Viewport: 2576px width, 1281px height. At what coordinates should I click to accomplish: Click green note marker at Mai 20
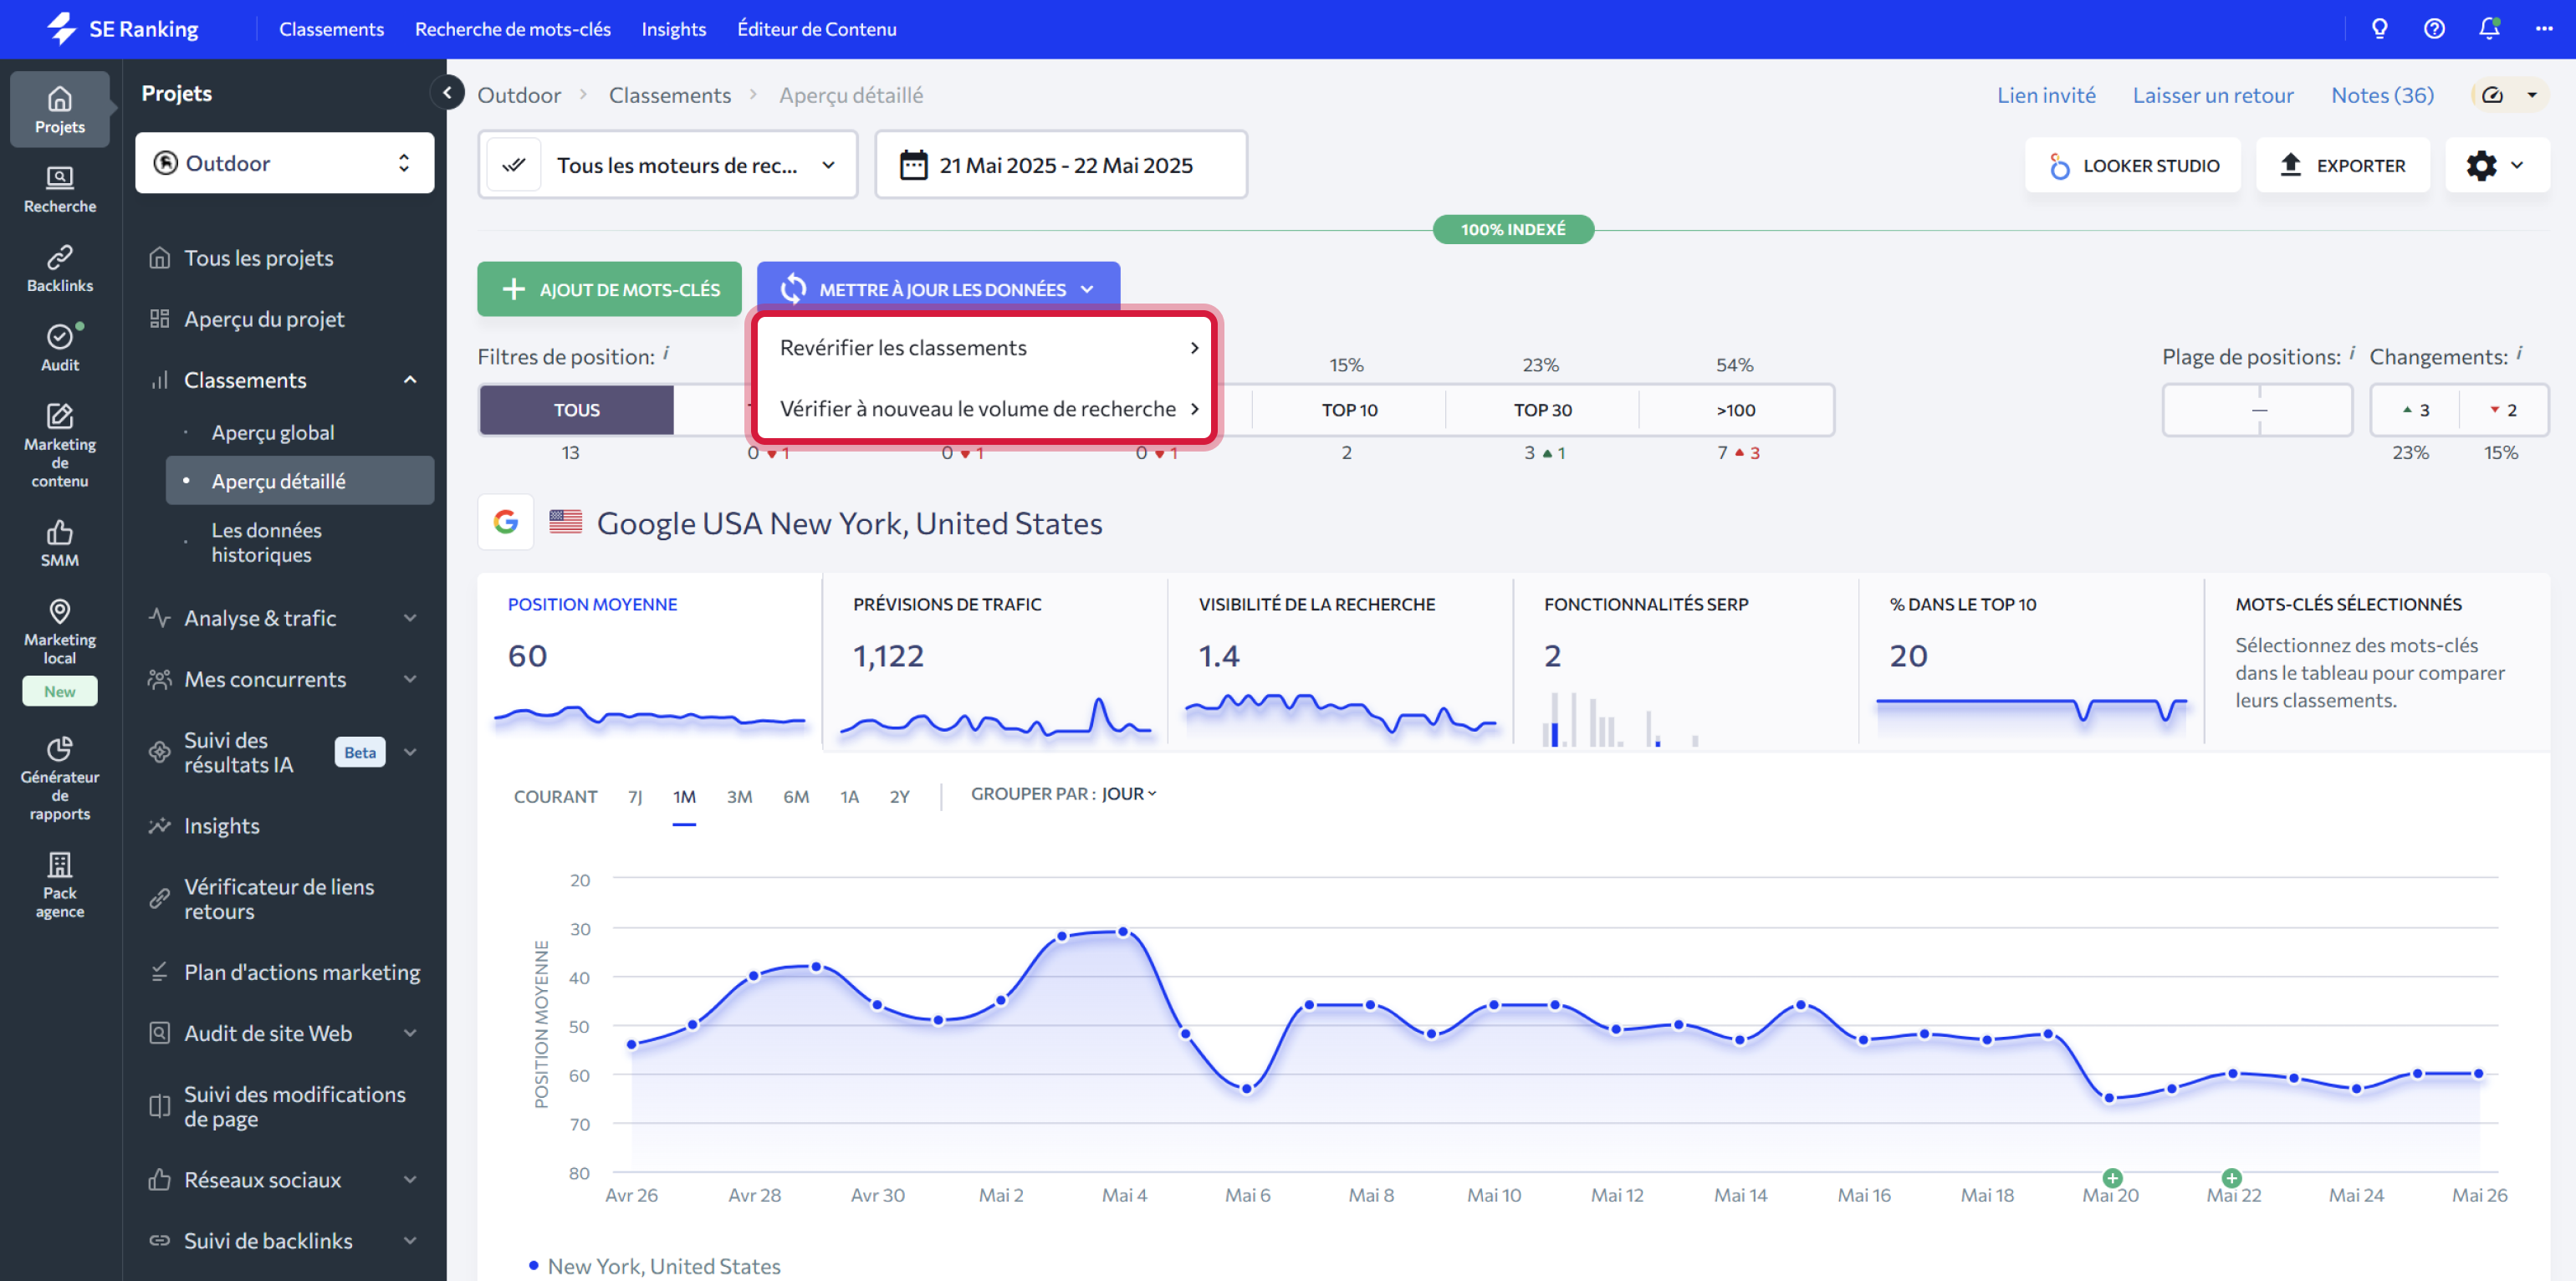tap(2112, 1177)
